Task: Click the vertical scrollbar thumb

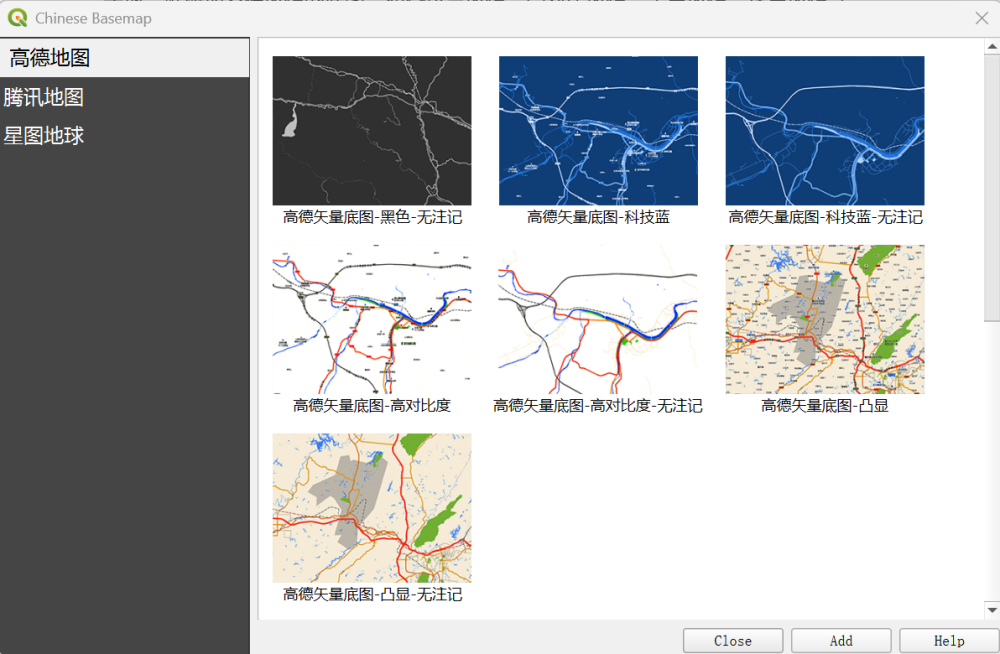Action: tap(992, 188)
